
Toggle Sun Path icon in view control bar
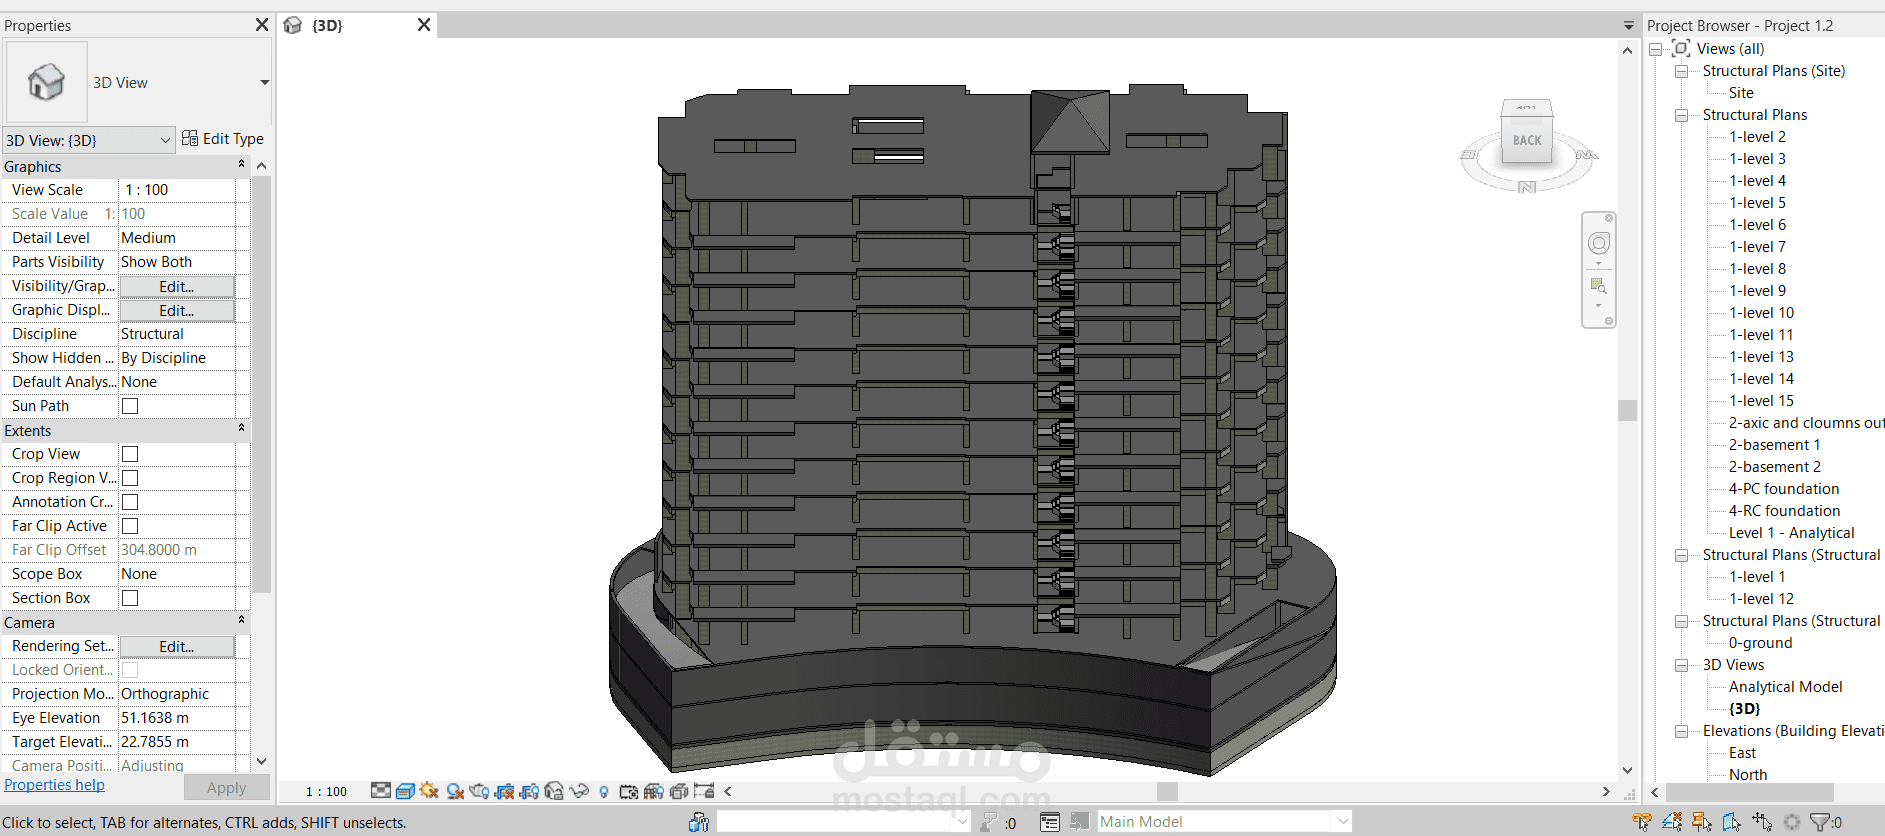point(430,790)
